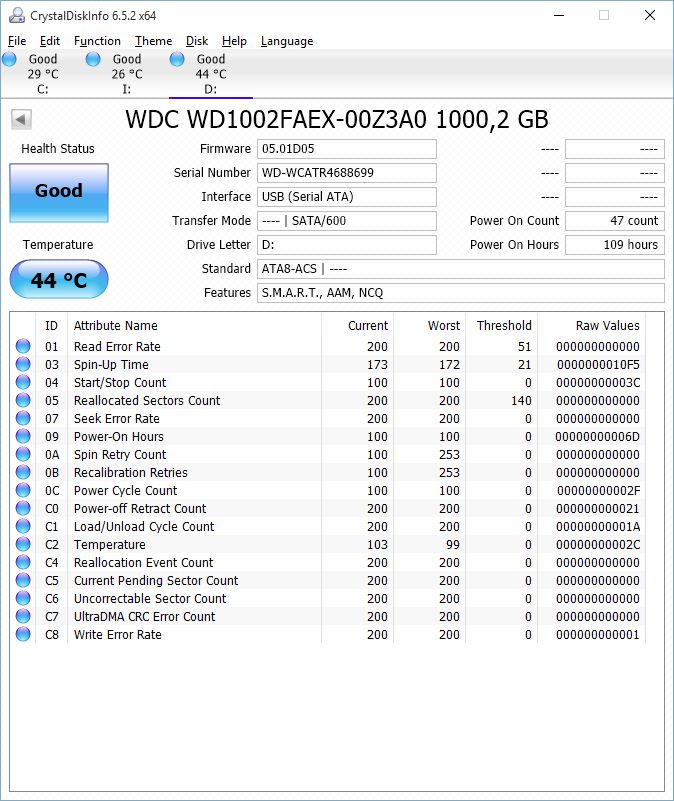The height and width of the screenshot is (801, 674).
Task: Open the Function menu
Action: coord(97,41)
